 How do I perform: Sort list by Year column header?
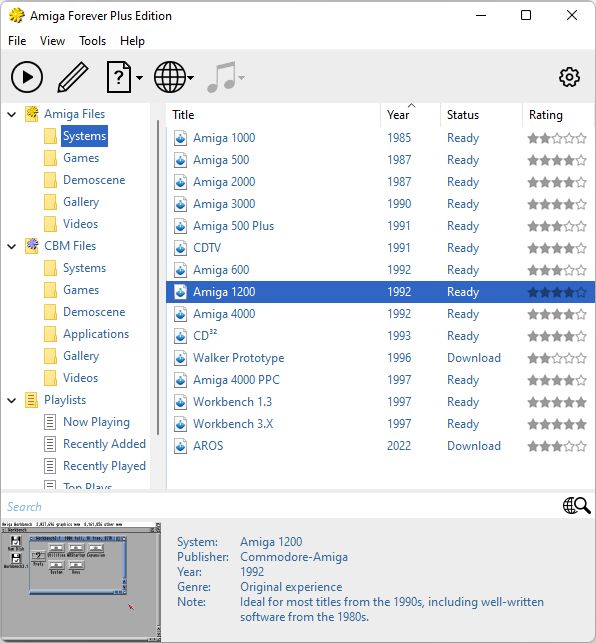click(411, 115)
